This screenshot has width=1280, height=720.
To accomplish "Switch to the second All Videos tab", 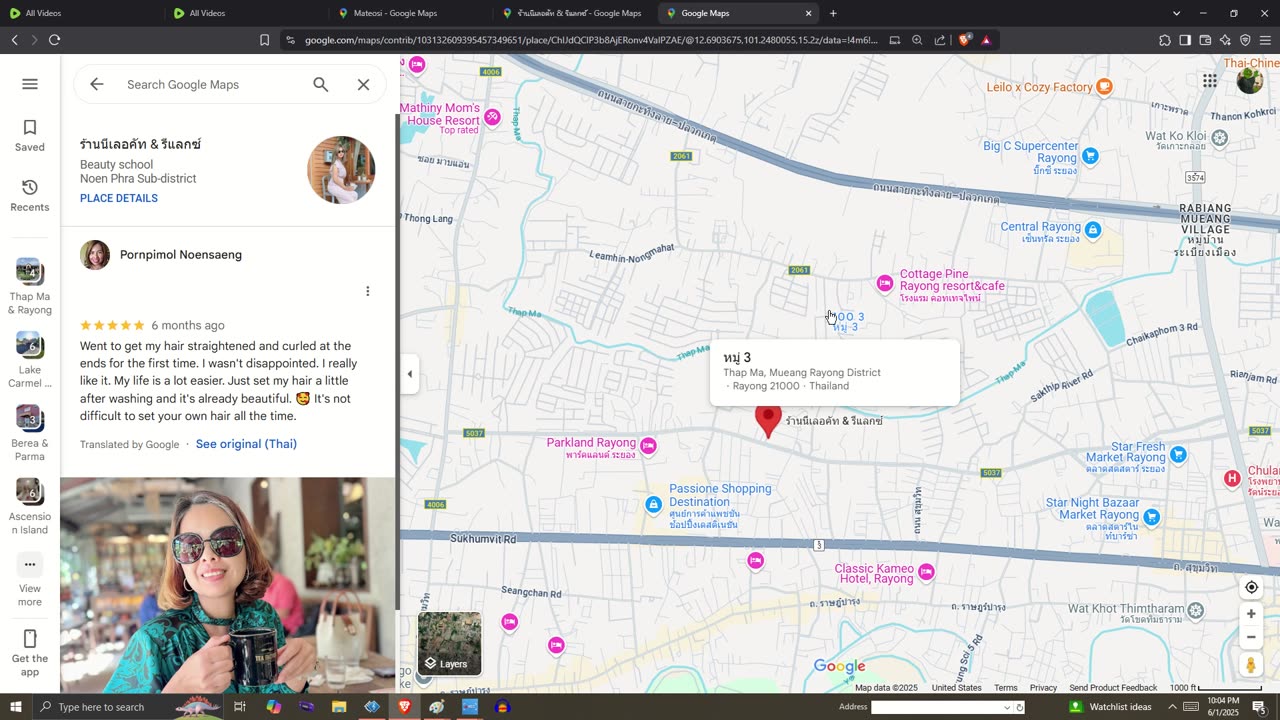I will [x=245, y=13].
